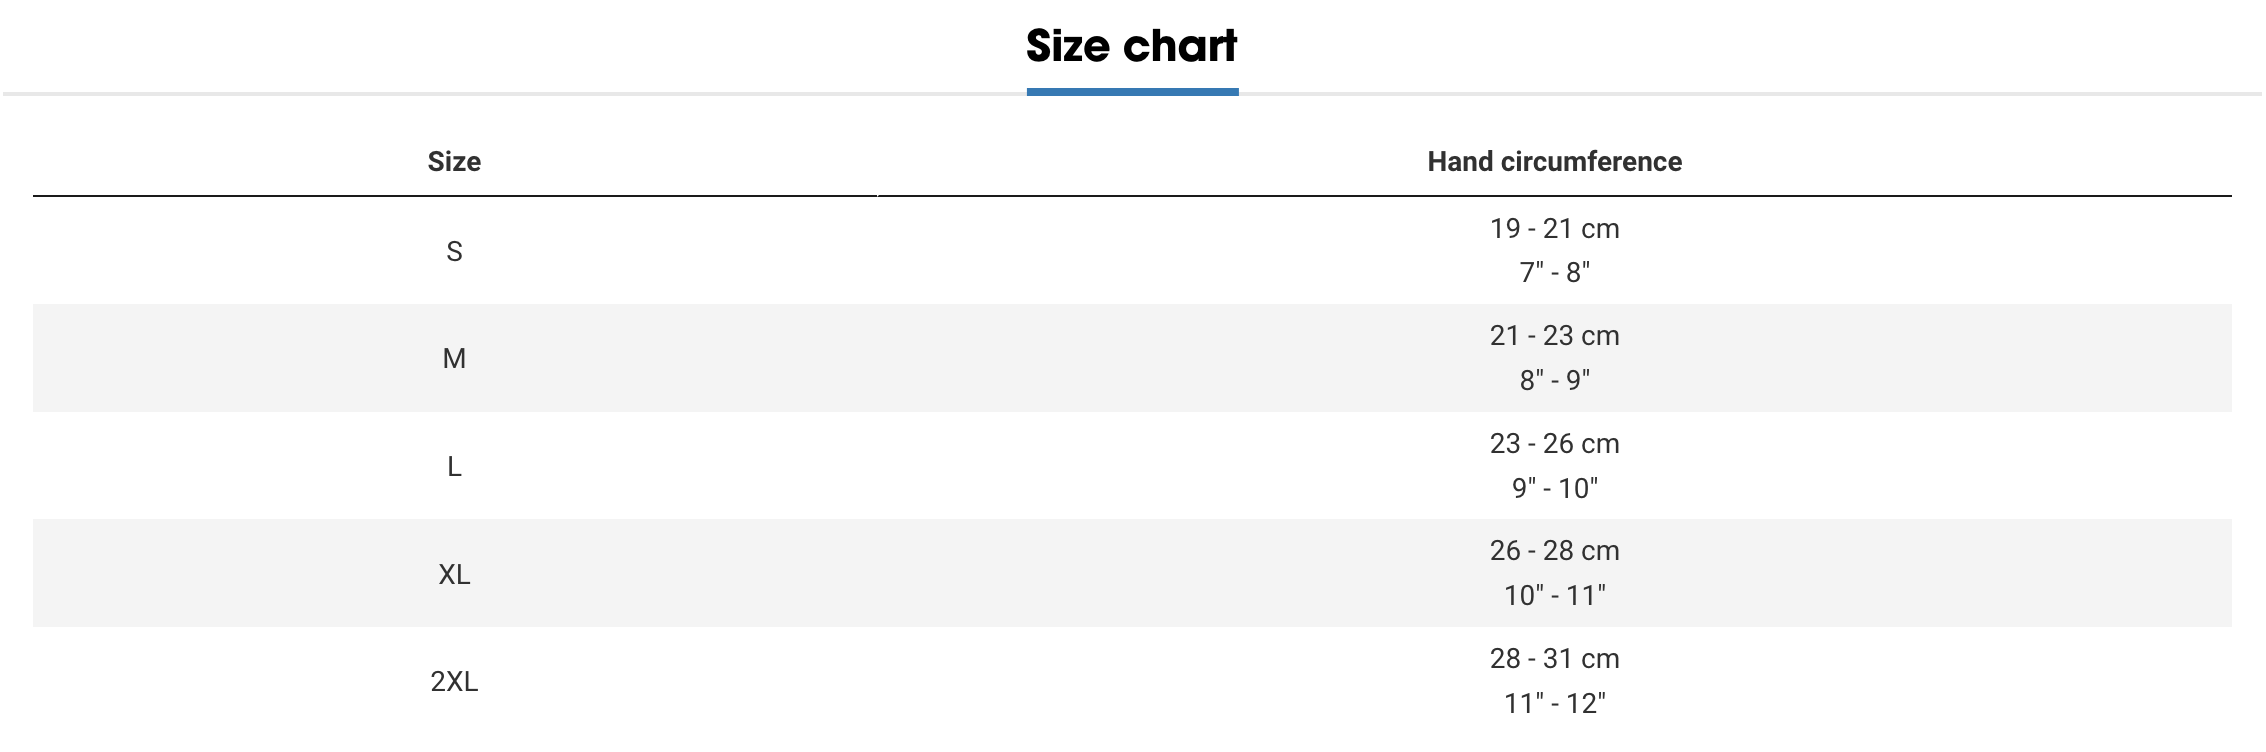2266x752 pixels.
Task: Click the Size column header
Action: [x=454, y=162]
